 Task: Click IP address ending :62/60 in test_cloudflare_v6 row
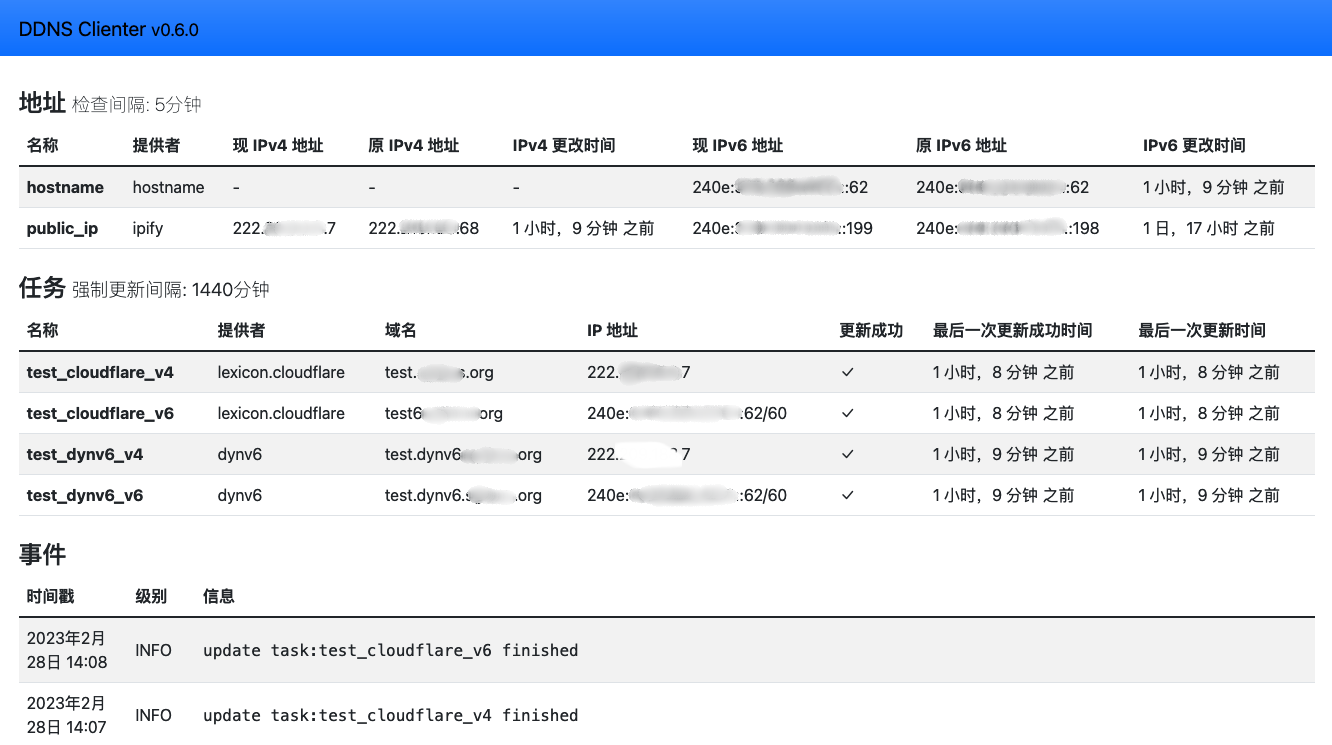click(x=687, y=413)
